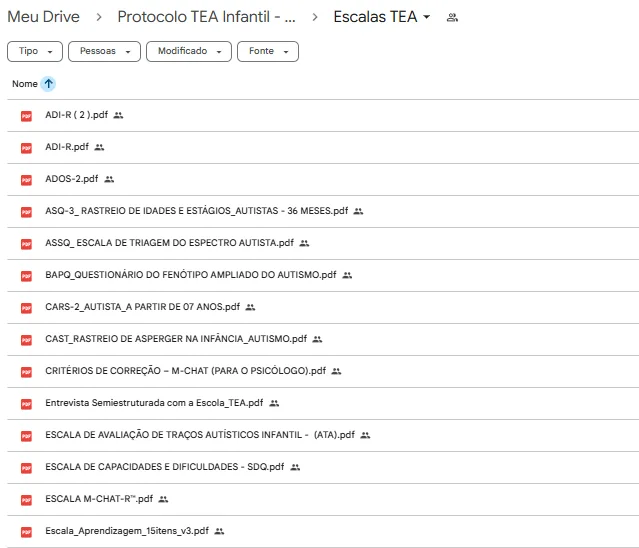Select BAPQ_QUESTIONÁRIO DO FENÓTIPO AMPLIADO file

coord(191,275)
